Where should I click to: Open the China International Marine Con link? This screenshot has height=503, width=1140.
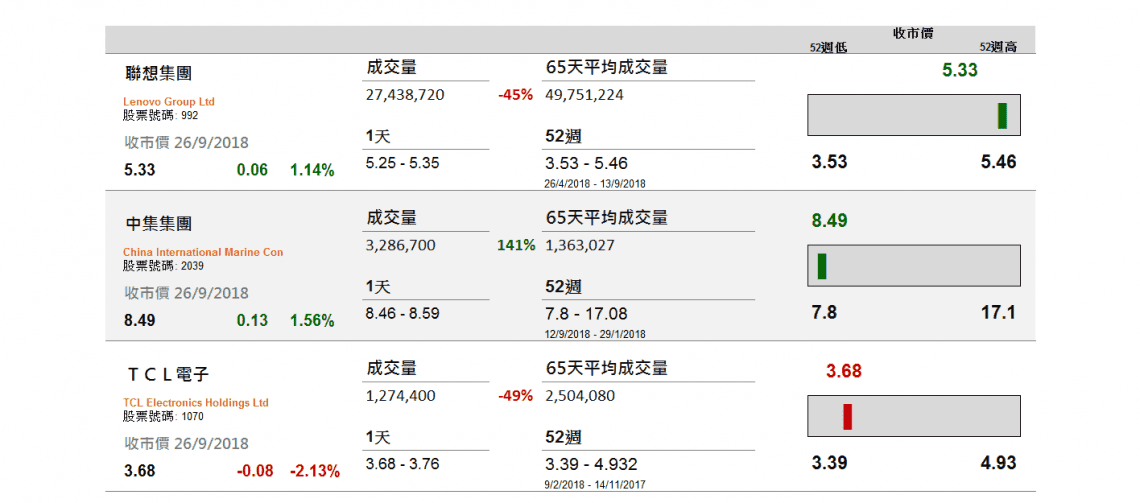tap(203, 252)
